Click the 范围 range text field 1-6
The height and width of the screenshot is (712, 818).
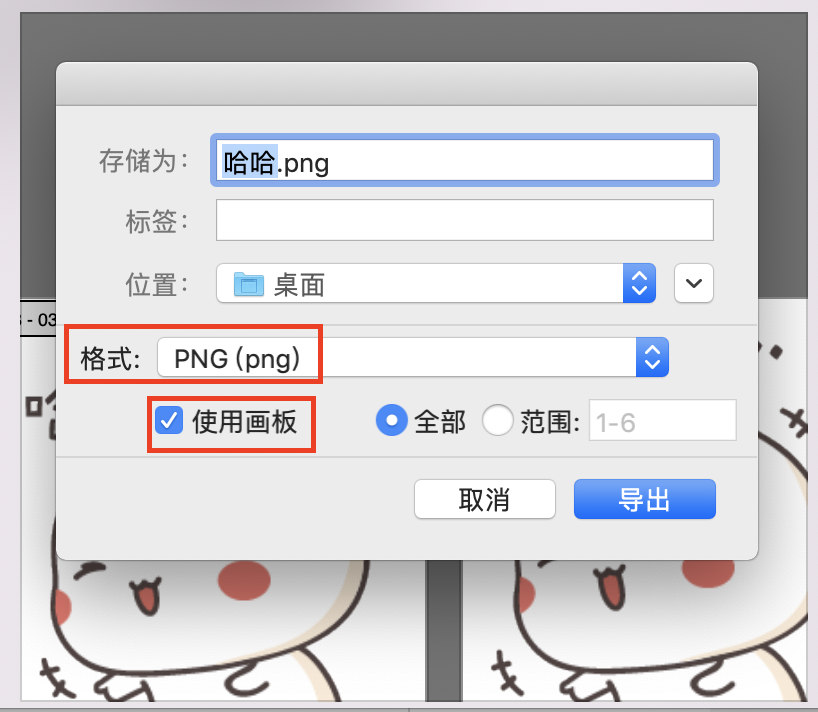tap(663, 420)
